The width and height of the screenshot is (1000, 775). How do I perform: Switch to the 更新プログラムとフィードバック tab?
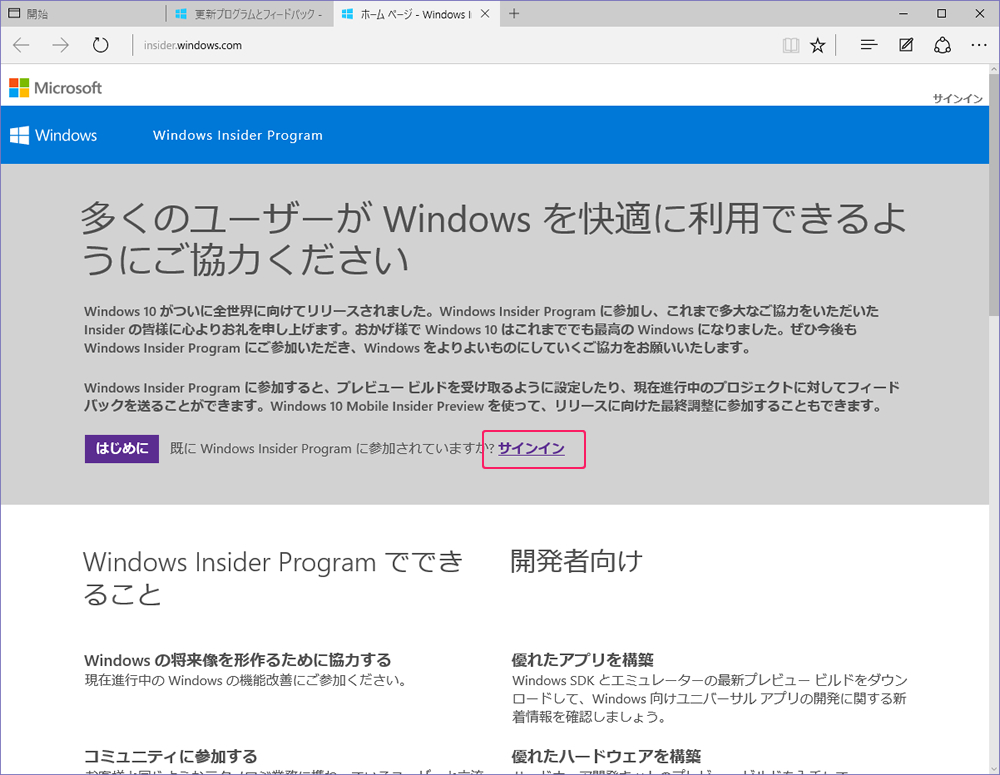249,13
